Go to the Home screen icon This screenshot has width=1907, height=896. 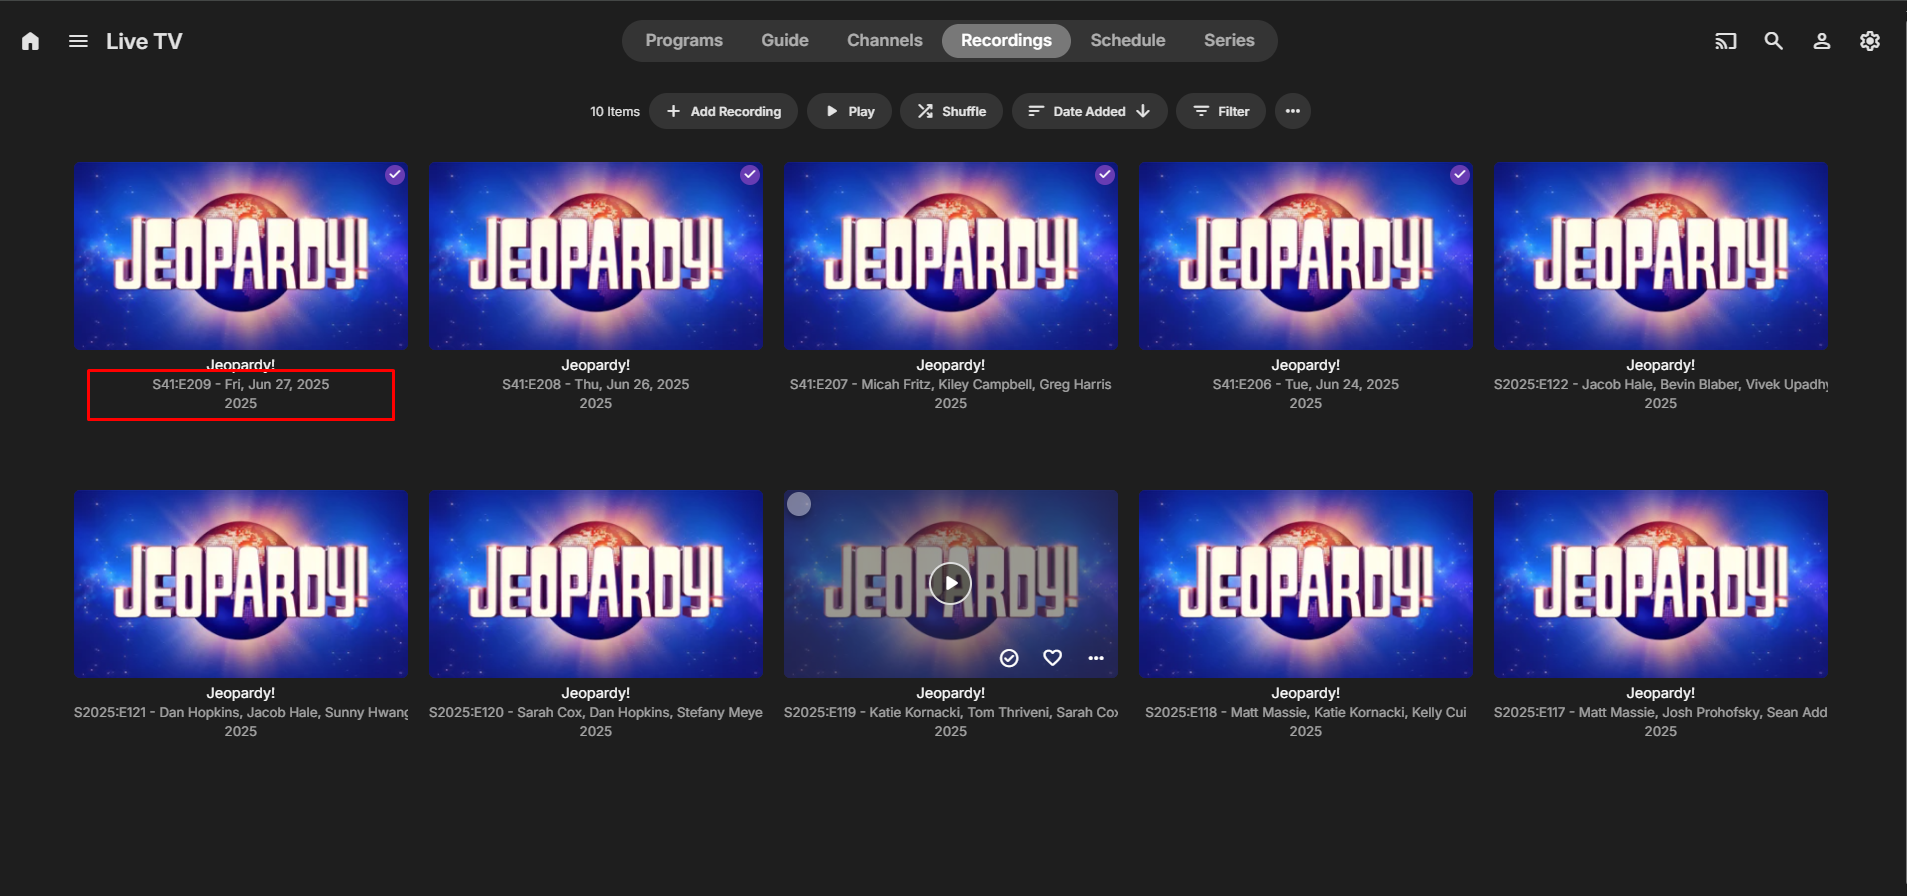[x=30, y=41]
